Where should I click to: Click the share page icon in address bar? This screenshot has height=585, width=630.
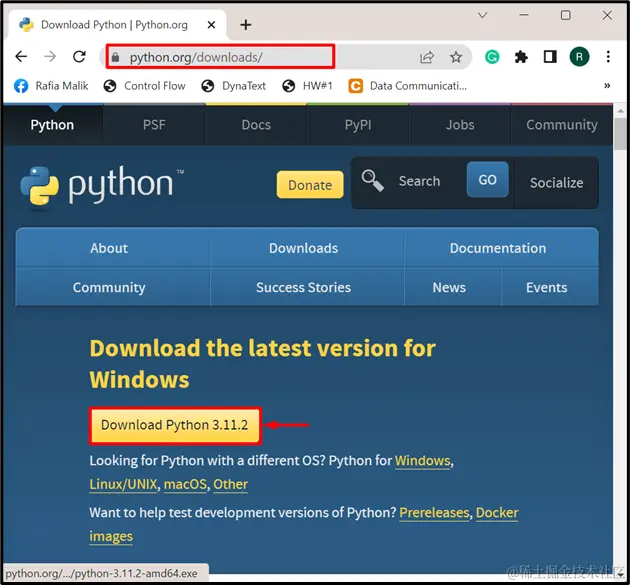tap(427, 57)
